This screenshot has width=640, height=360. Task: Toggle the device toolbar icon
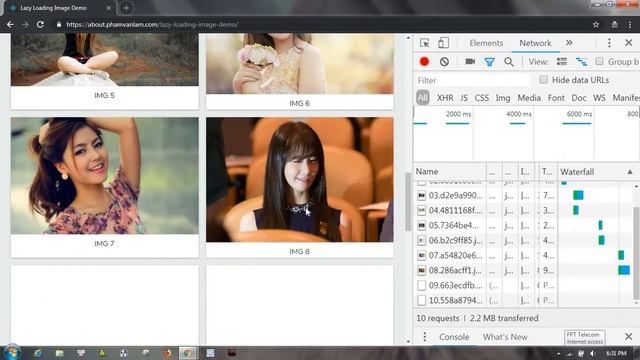coord(443,43)
